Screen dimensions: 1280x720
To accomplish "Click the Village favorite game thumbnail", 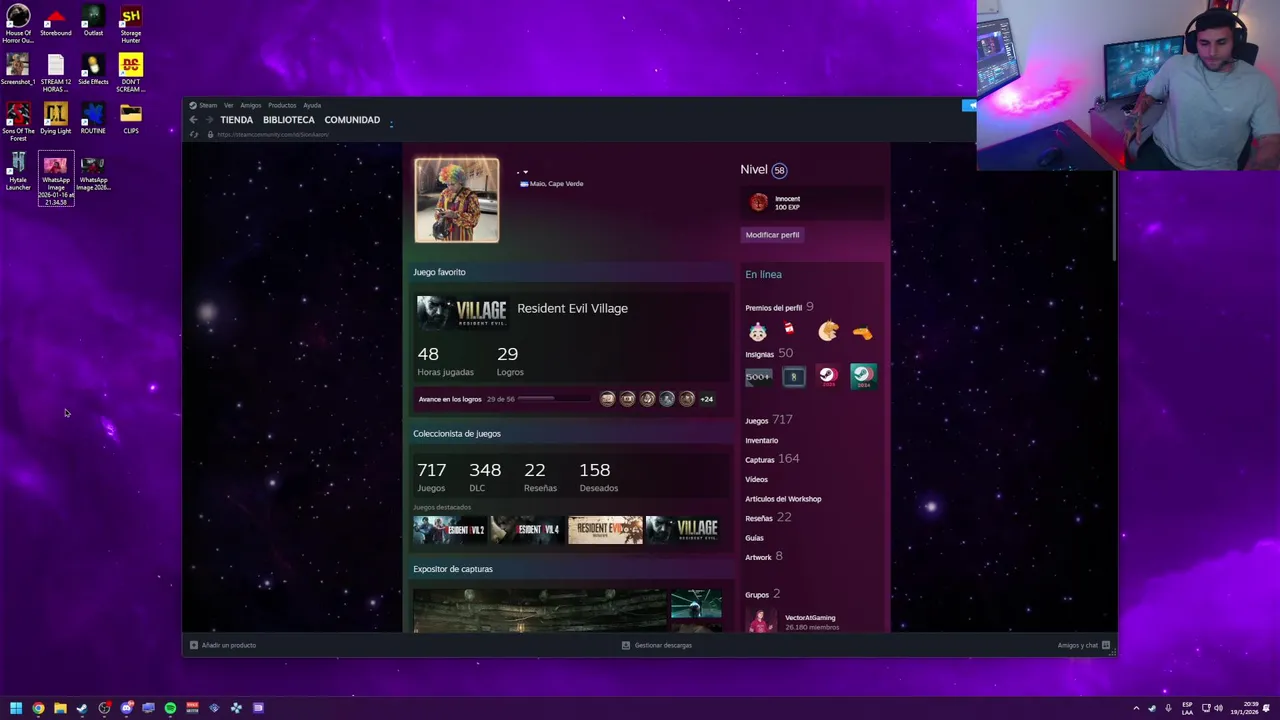I will pyautogui.click(x=462, y=312).
